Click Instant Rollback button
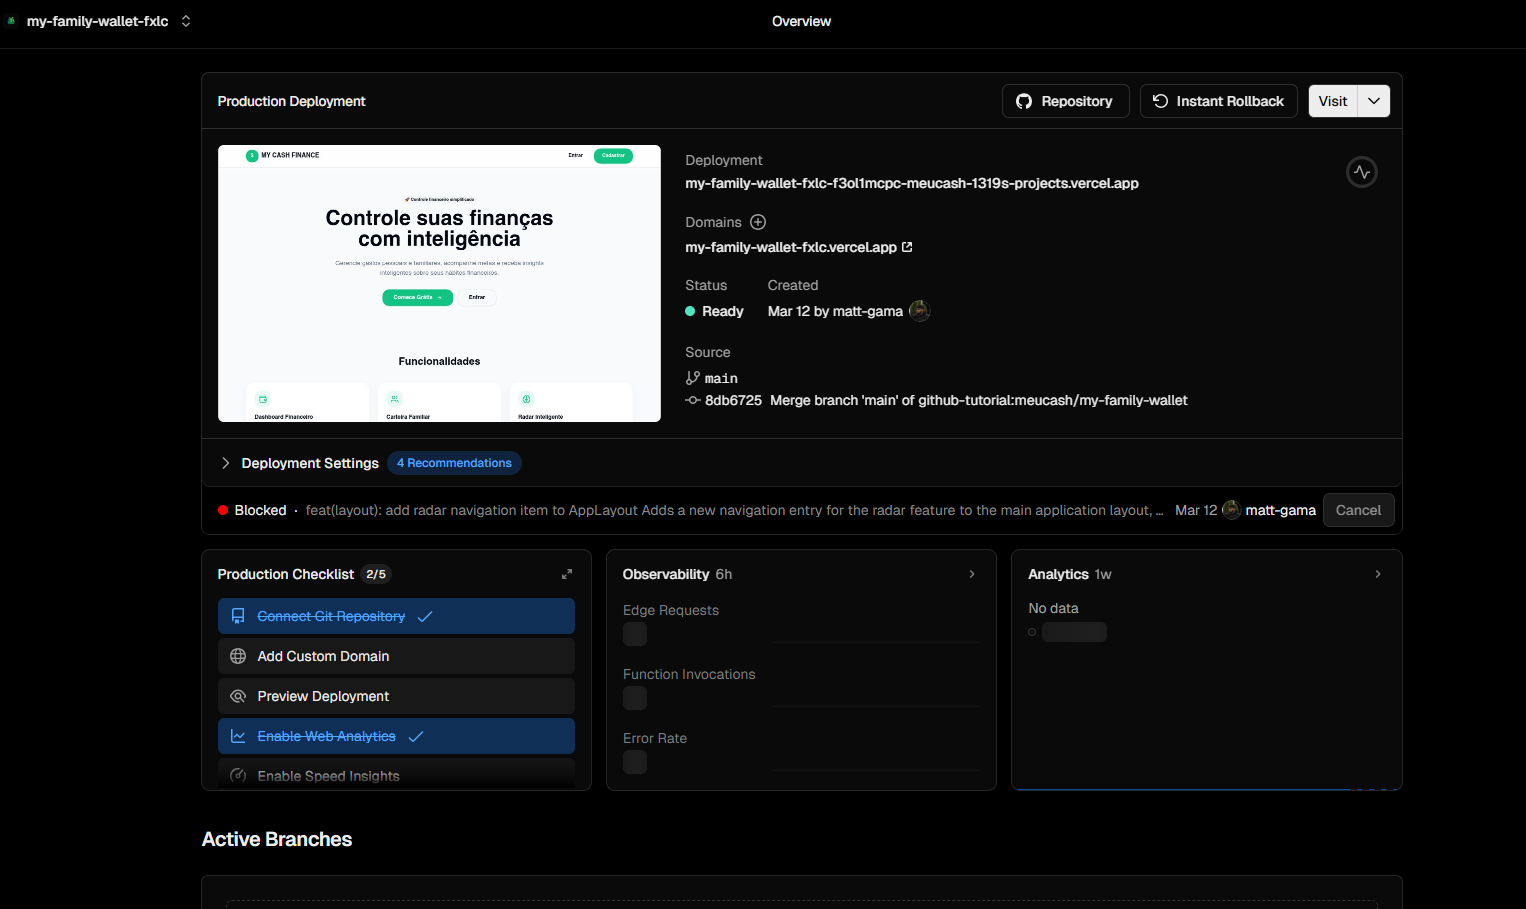Viewport: 1526px width, 909px height. (1218, 101)
